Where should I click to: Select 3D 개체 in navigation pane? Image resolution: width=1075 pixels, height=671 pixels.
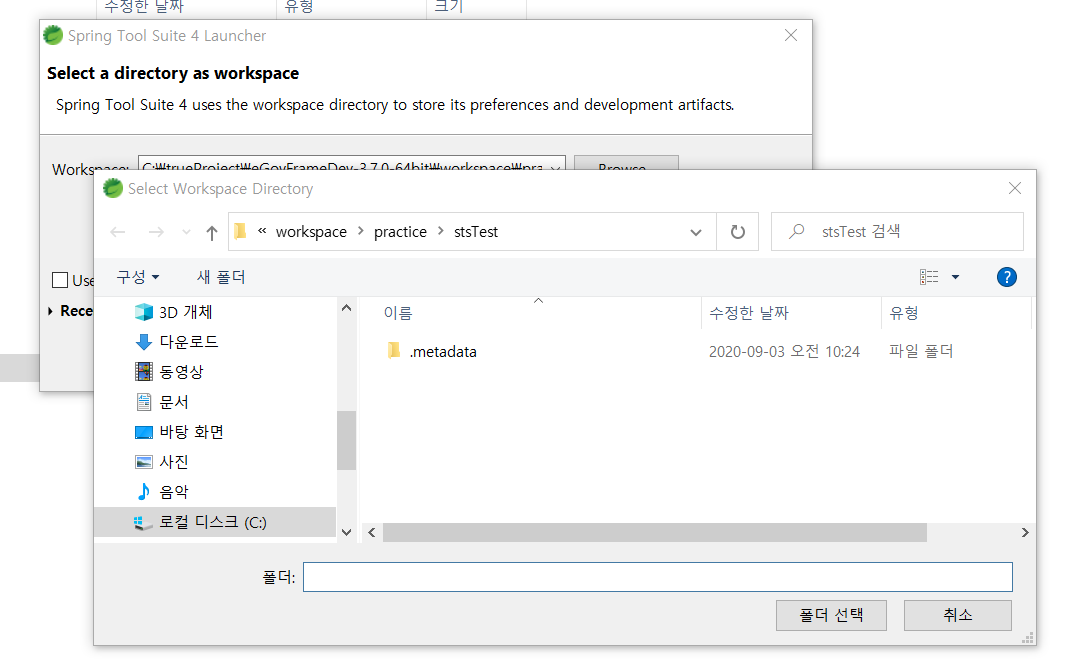pos(185,313)
